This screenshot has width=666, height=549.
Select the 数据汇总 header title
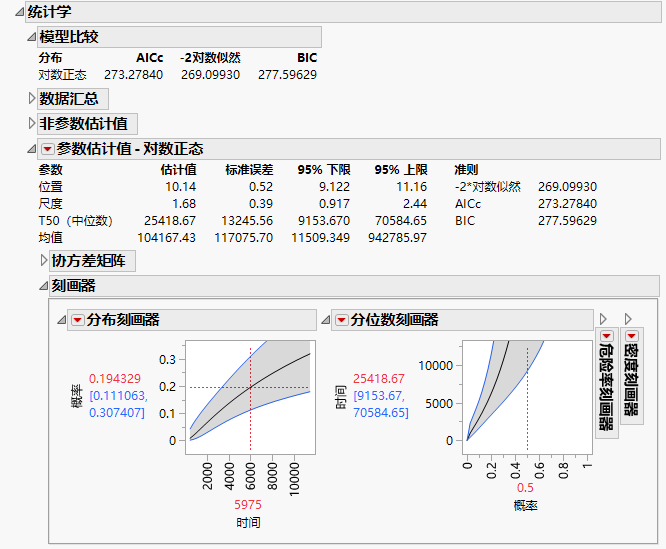click(x=69, y=99)
